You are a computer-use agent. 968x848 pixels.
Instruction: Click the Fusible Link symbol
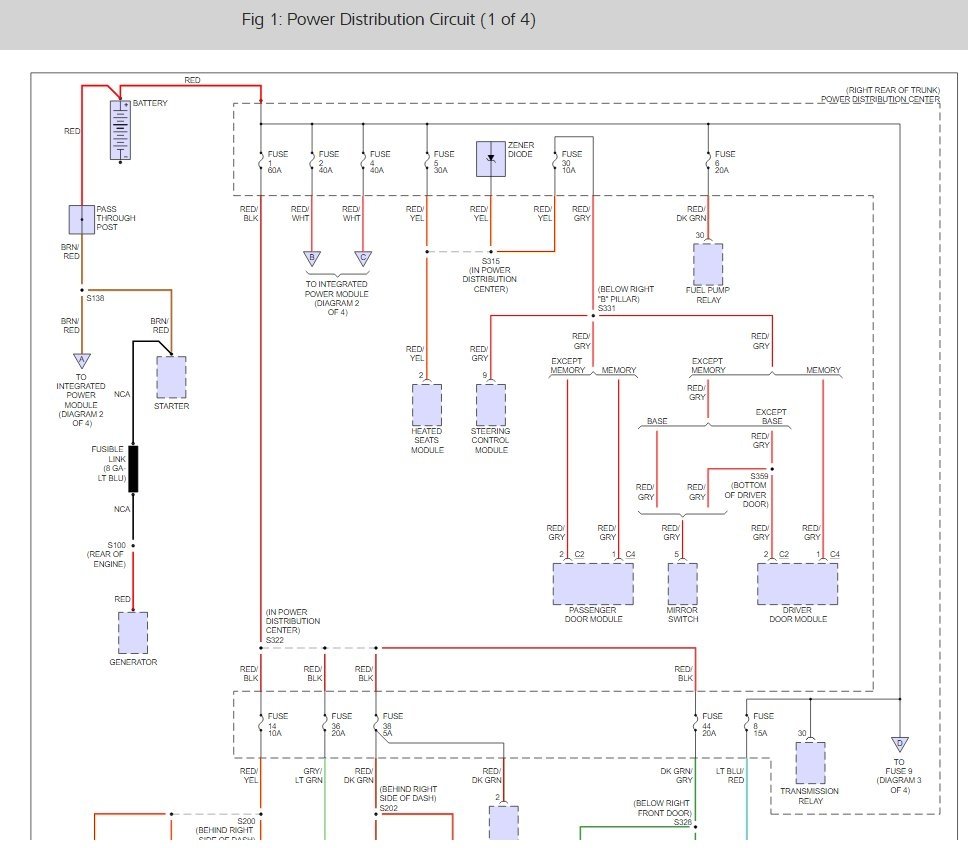(133, 470)
